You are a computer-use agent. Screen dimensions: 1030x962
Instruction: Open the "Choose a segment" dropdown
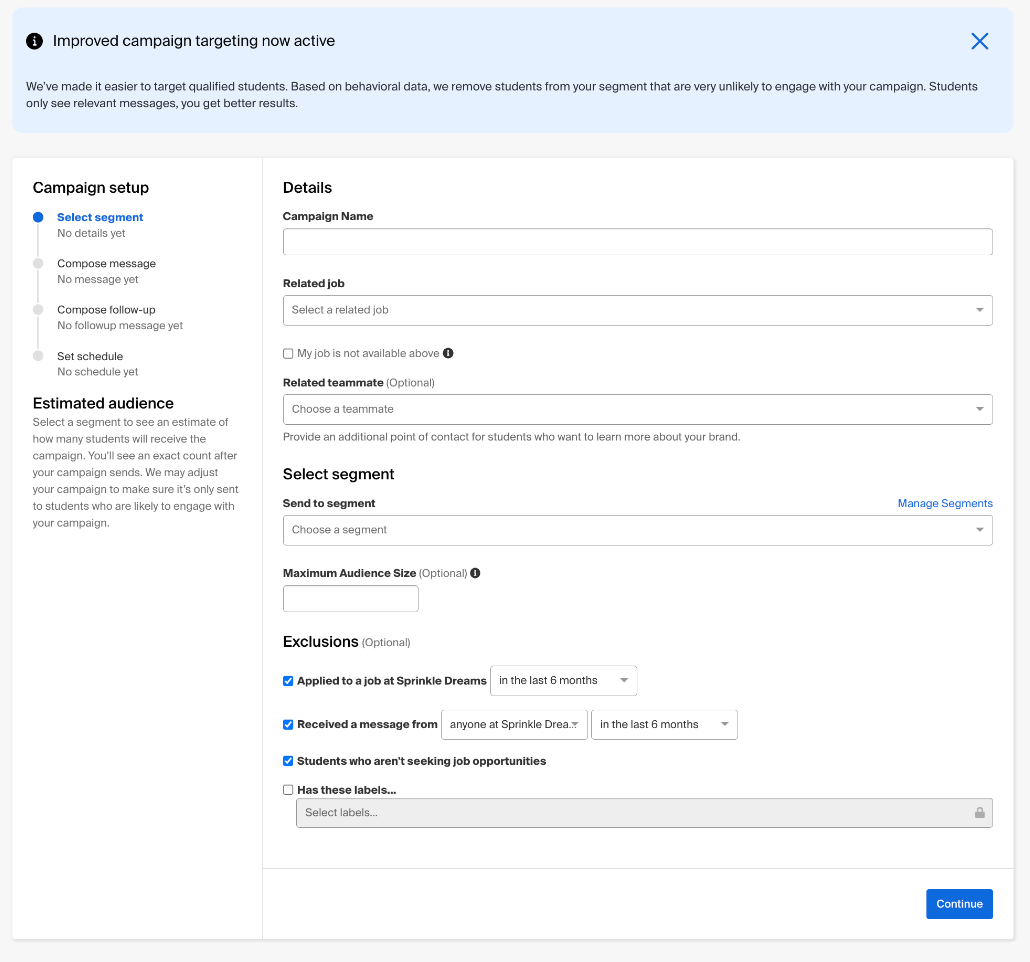click(x=637, y=530)
